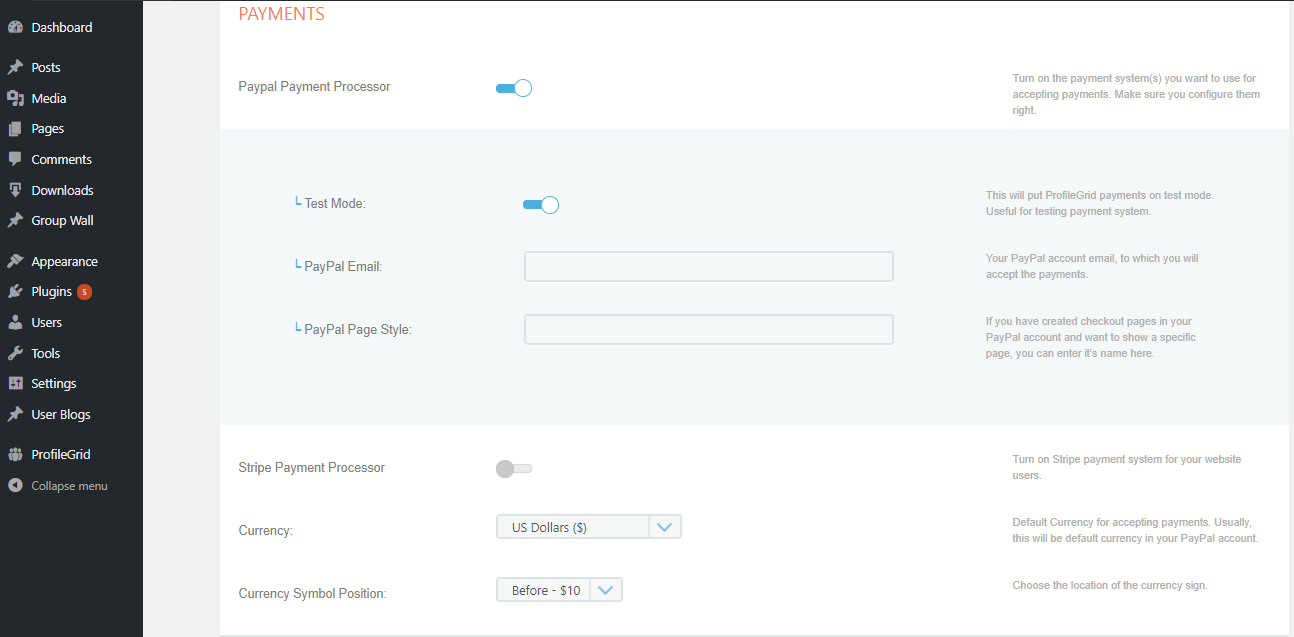Image resolution: width=1294 pixels, height=637 pixels.
Task: Go to the Users menu
Action: (46, 323)
